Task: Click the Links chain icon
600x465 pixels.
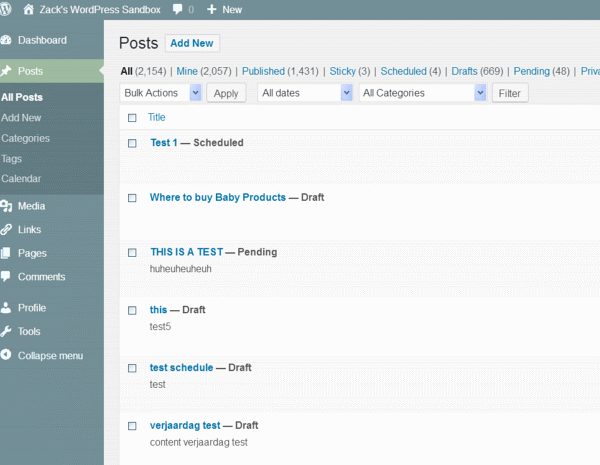Action: 8,230
